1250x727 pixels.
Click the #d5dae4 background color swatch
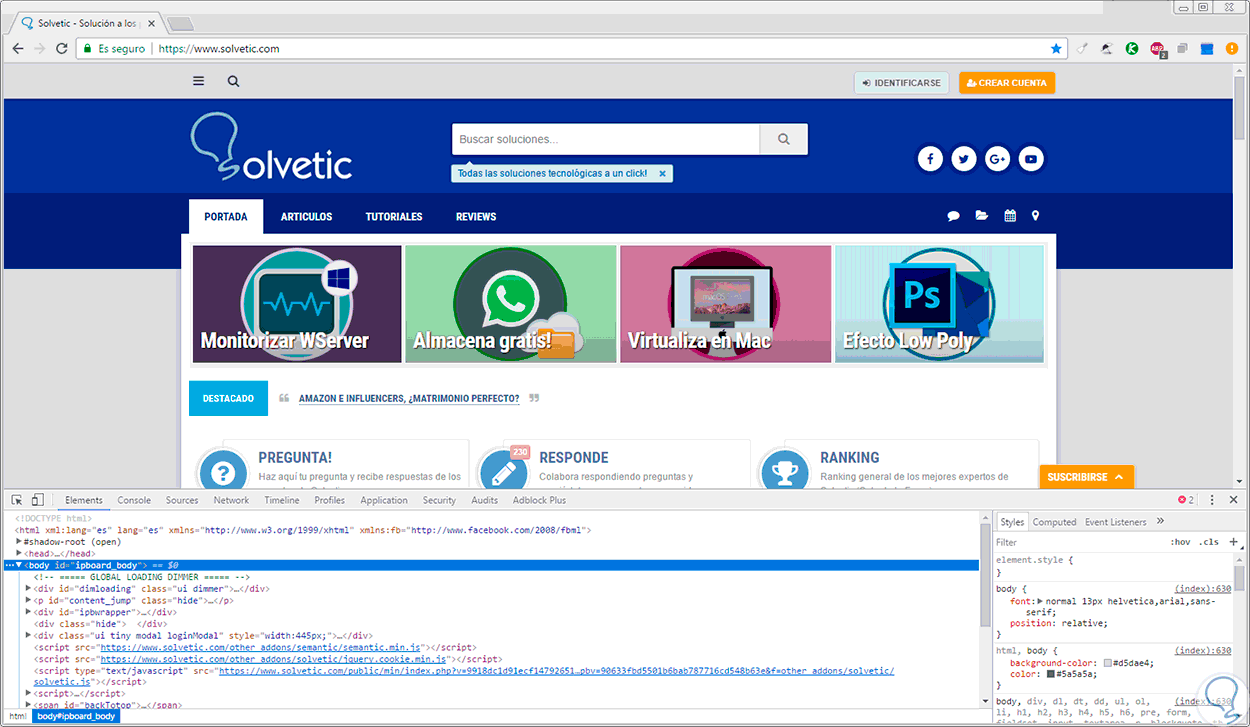(x=1107, y=663)
